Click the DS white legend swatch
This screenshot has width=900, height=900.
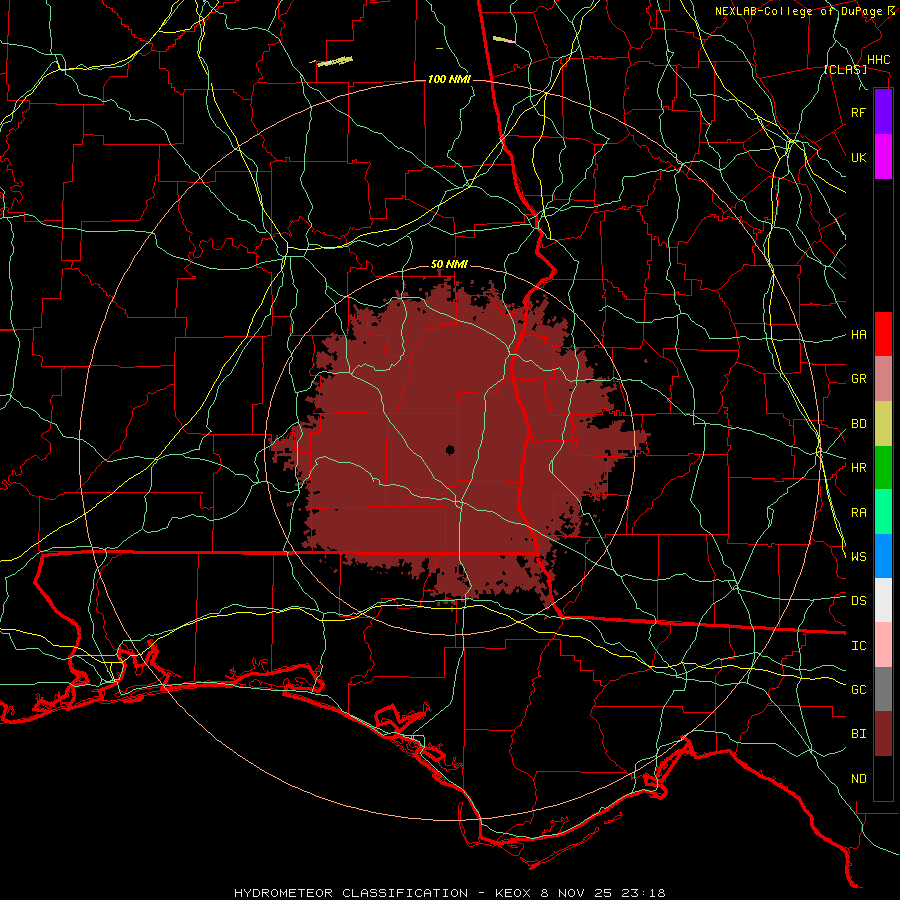point(883,600)
